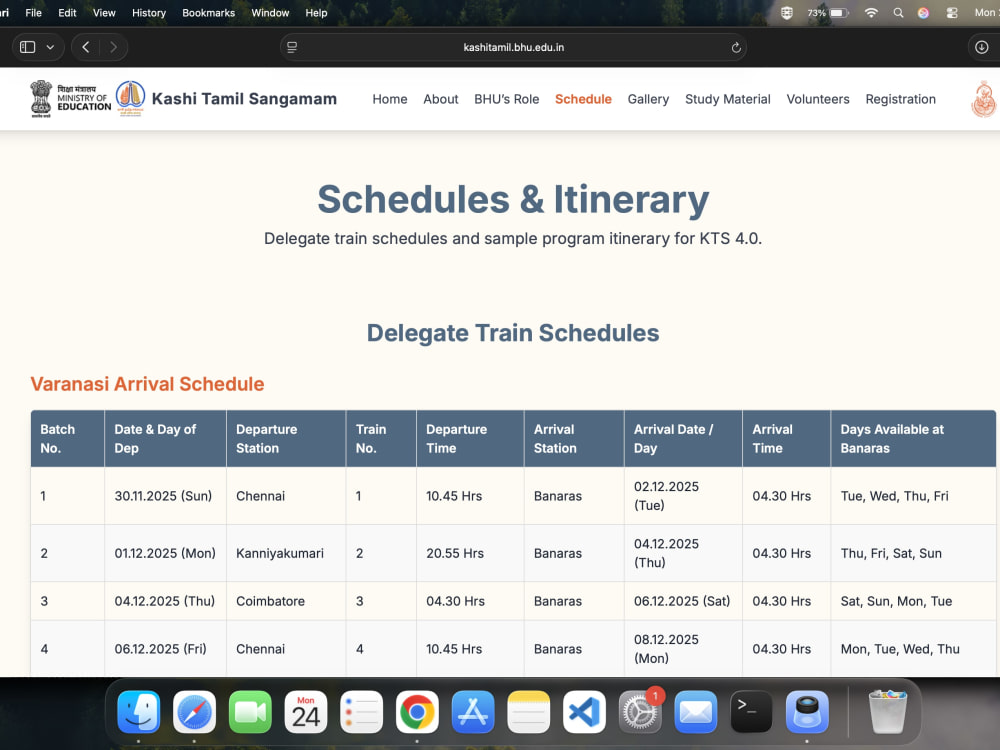1000x750 pixels.
Task: Open Google Chrome from the dock
Action: (417, 712)
